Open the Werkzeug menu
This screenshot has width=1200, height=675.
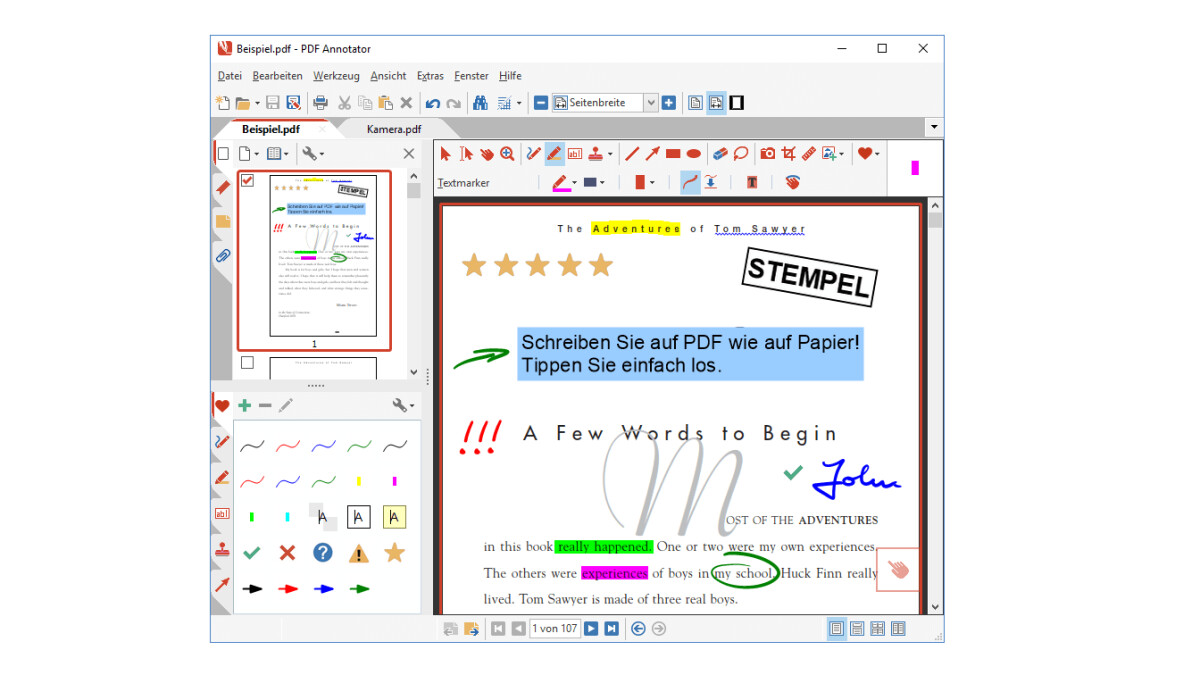(336, 76)
